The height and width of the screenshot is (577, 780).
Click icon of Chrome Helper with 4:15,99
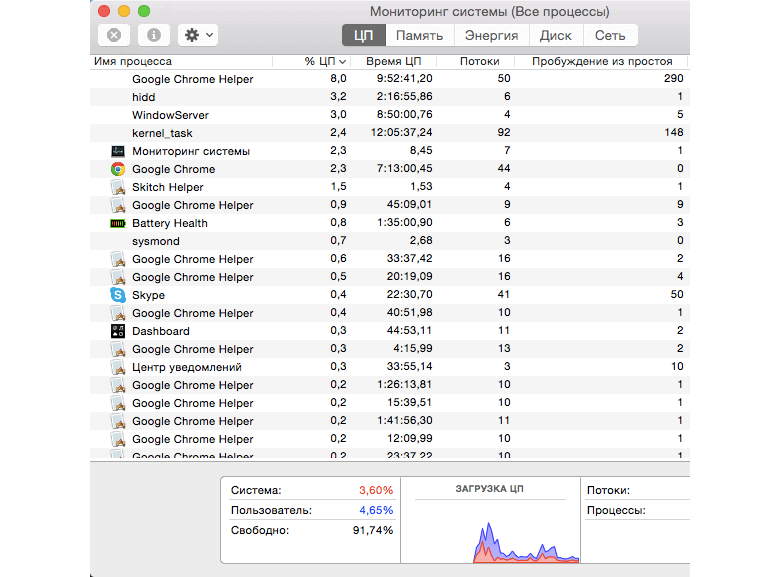point(118,349)
